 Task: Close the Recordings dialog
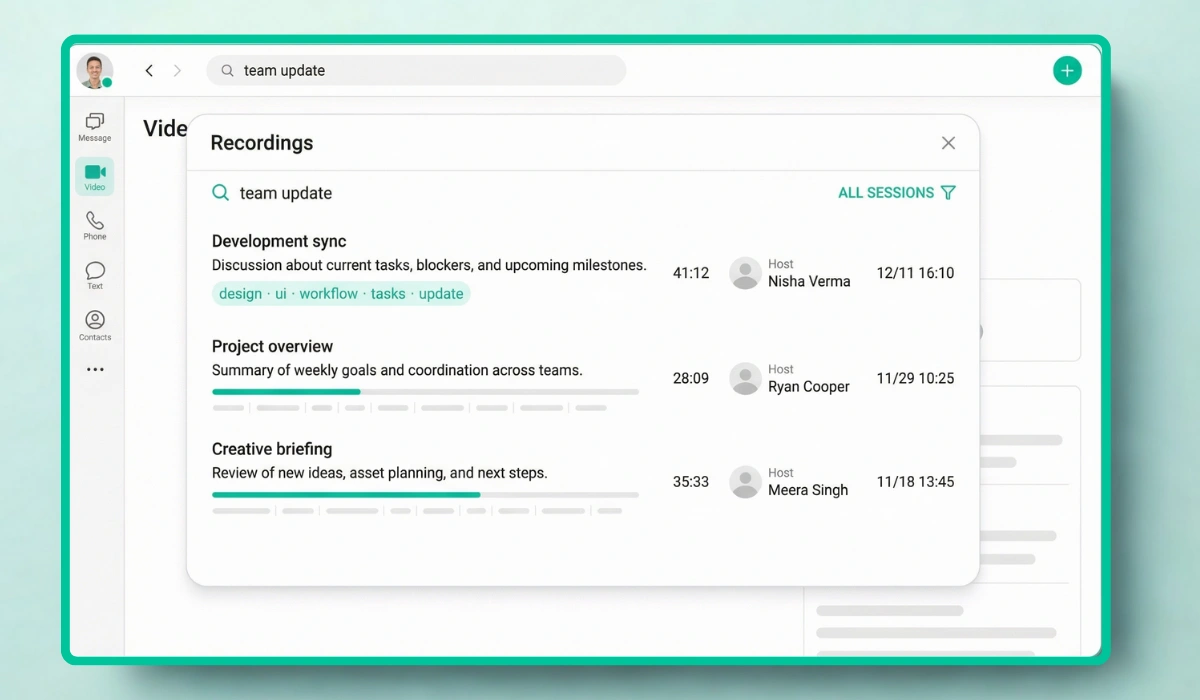pyautogui.click(x=948, y=143)
